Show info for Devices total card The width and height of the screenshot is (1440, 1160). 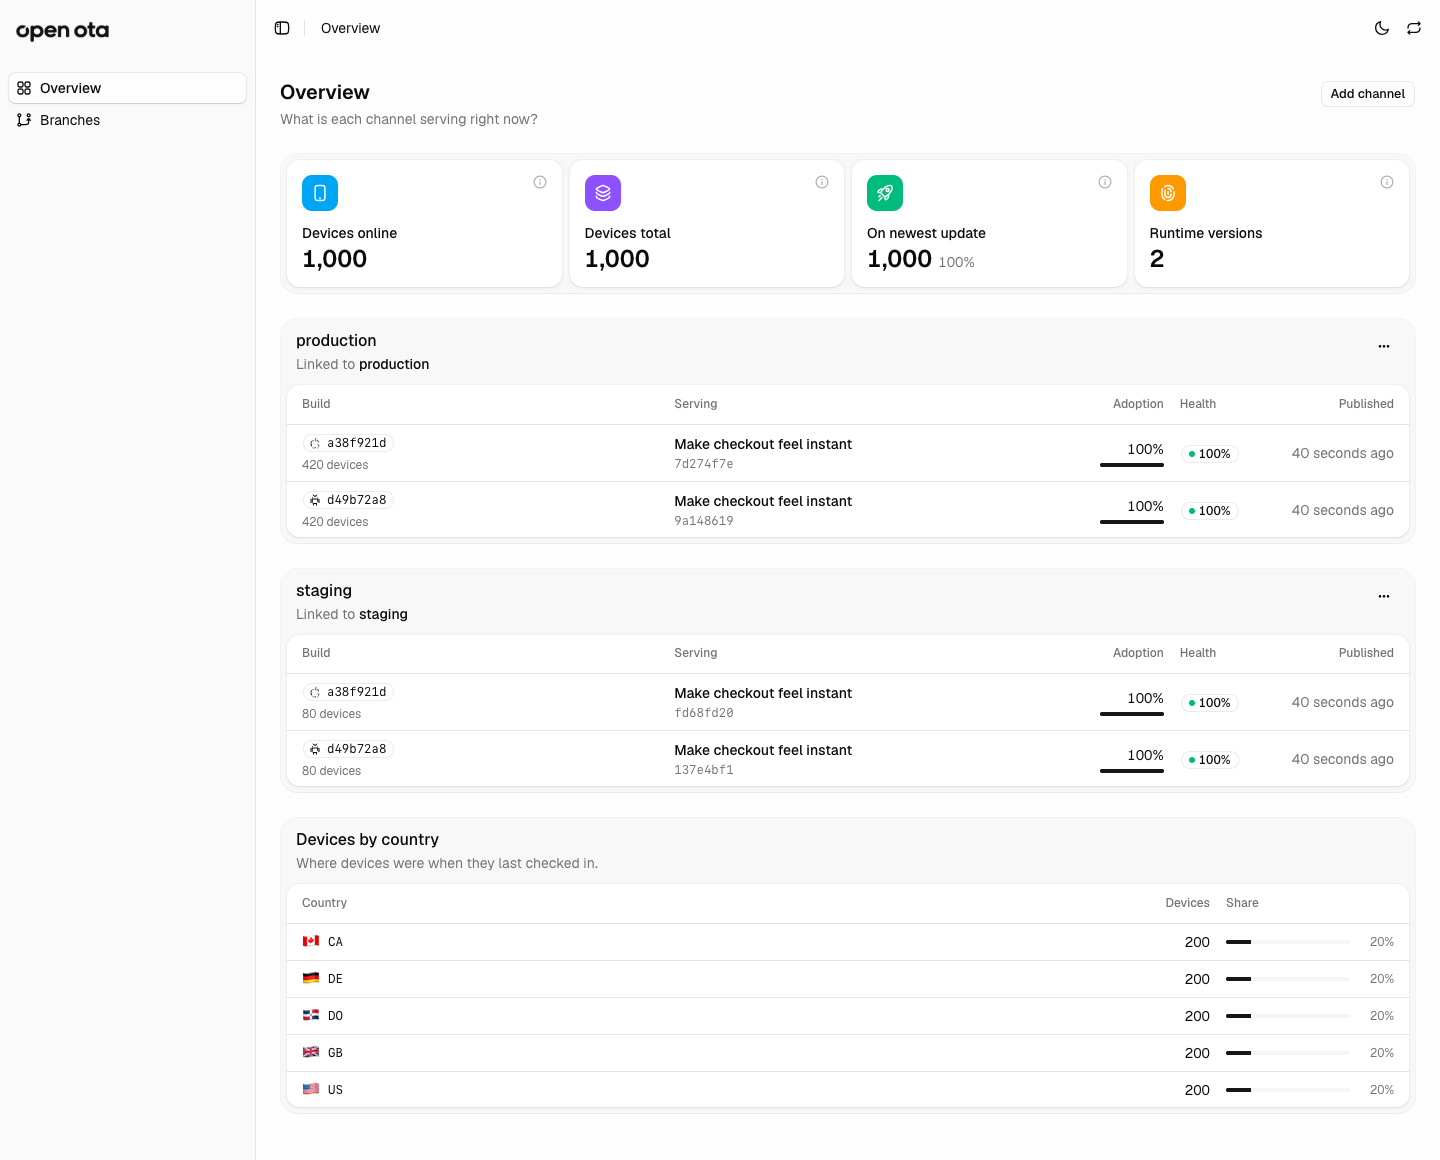pos(822,182)
